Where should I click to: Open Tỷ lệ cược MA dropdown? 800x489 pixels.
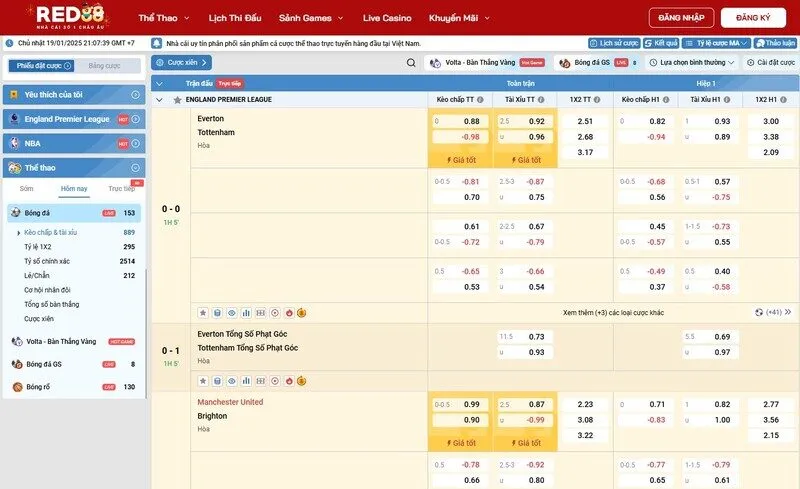(x=716, y=43)
